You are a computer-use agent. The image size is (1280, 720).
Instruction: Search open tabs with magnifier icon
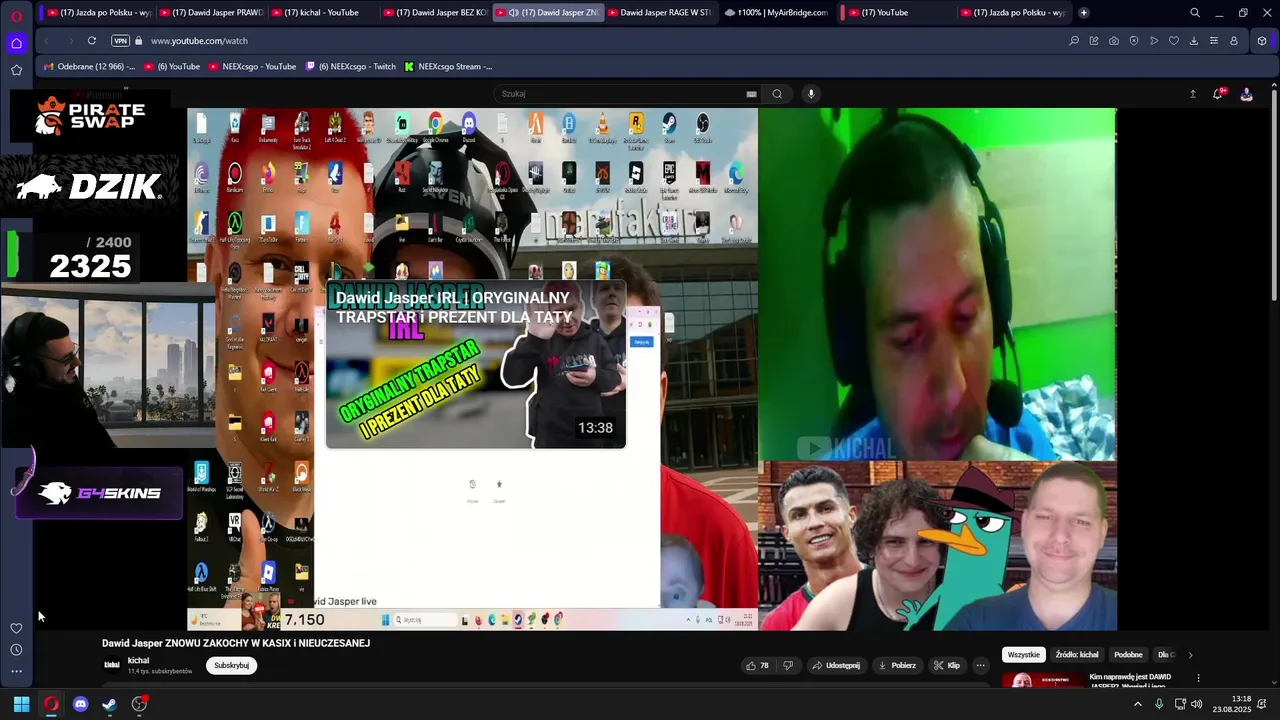pos(1195,13)
